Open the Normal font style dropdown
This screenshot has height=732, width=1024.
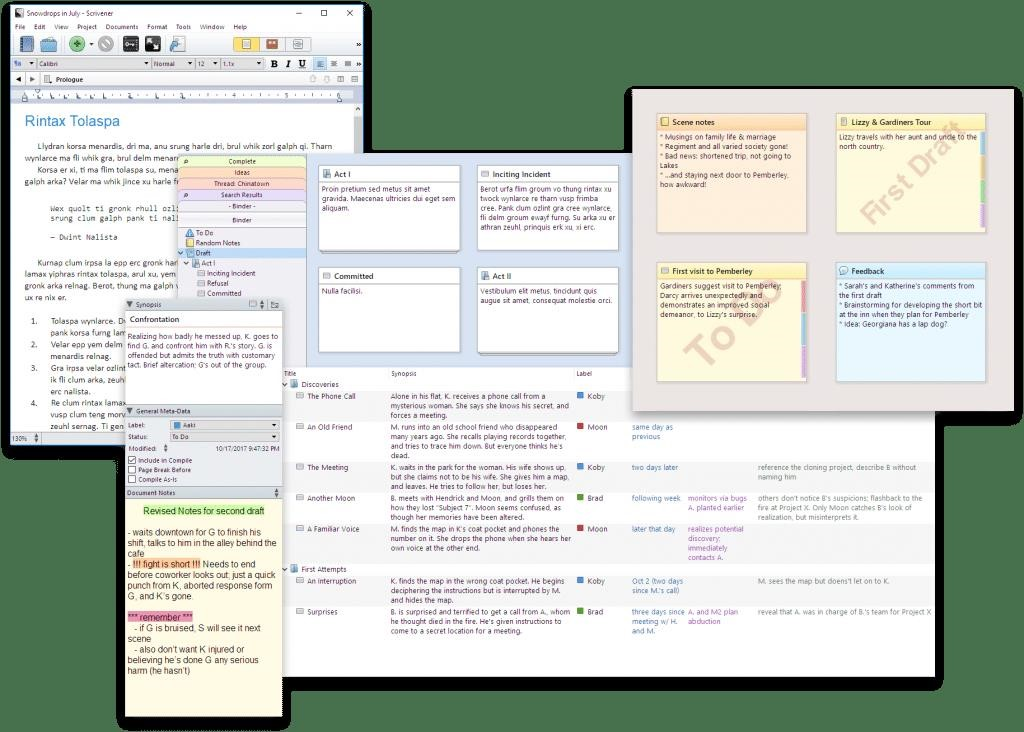[x=173, y=64]
